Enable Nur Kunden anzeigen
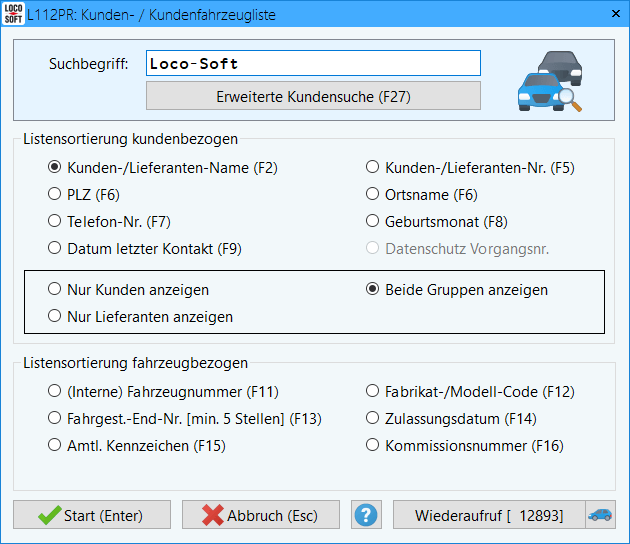This screenshot has height=544, width=630. pyautogui.click(x=55, y=290)
